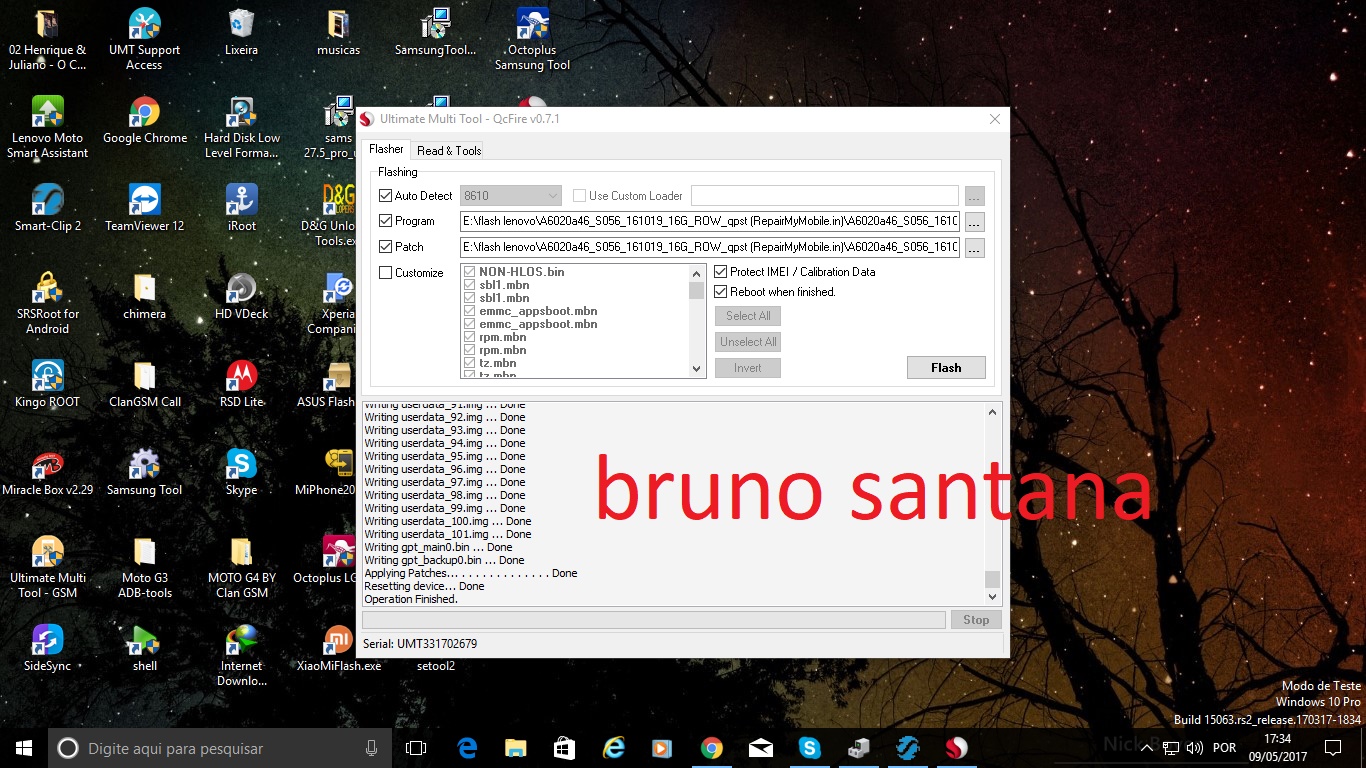Viewport: 1366px width, 768px height.
Task: Launch Octoplus Samsung Tool from desktop
Action: coord(532,40)
